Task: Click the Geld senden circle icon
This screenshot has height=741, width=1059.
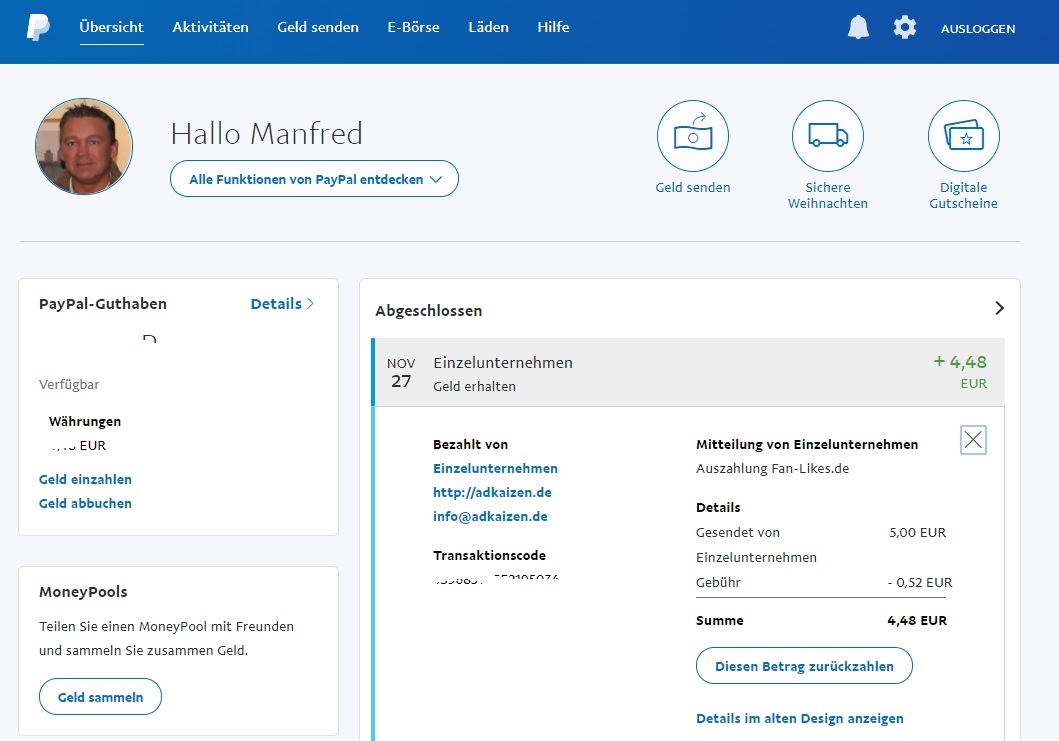Action: pos(693,137)
